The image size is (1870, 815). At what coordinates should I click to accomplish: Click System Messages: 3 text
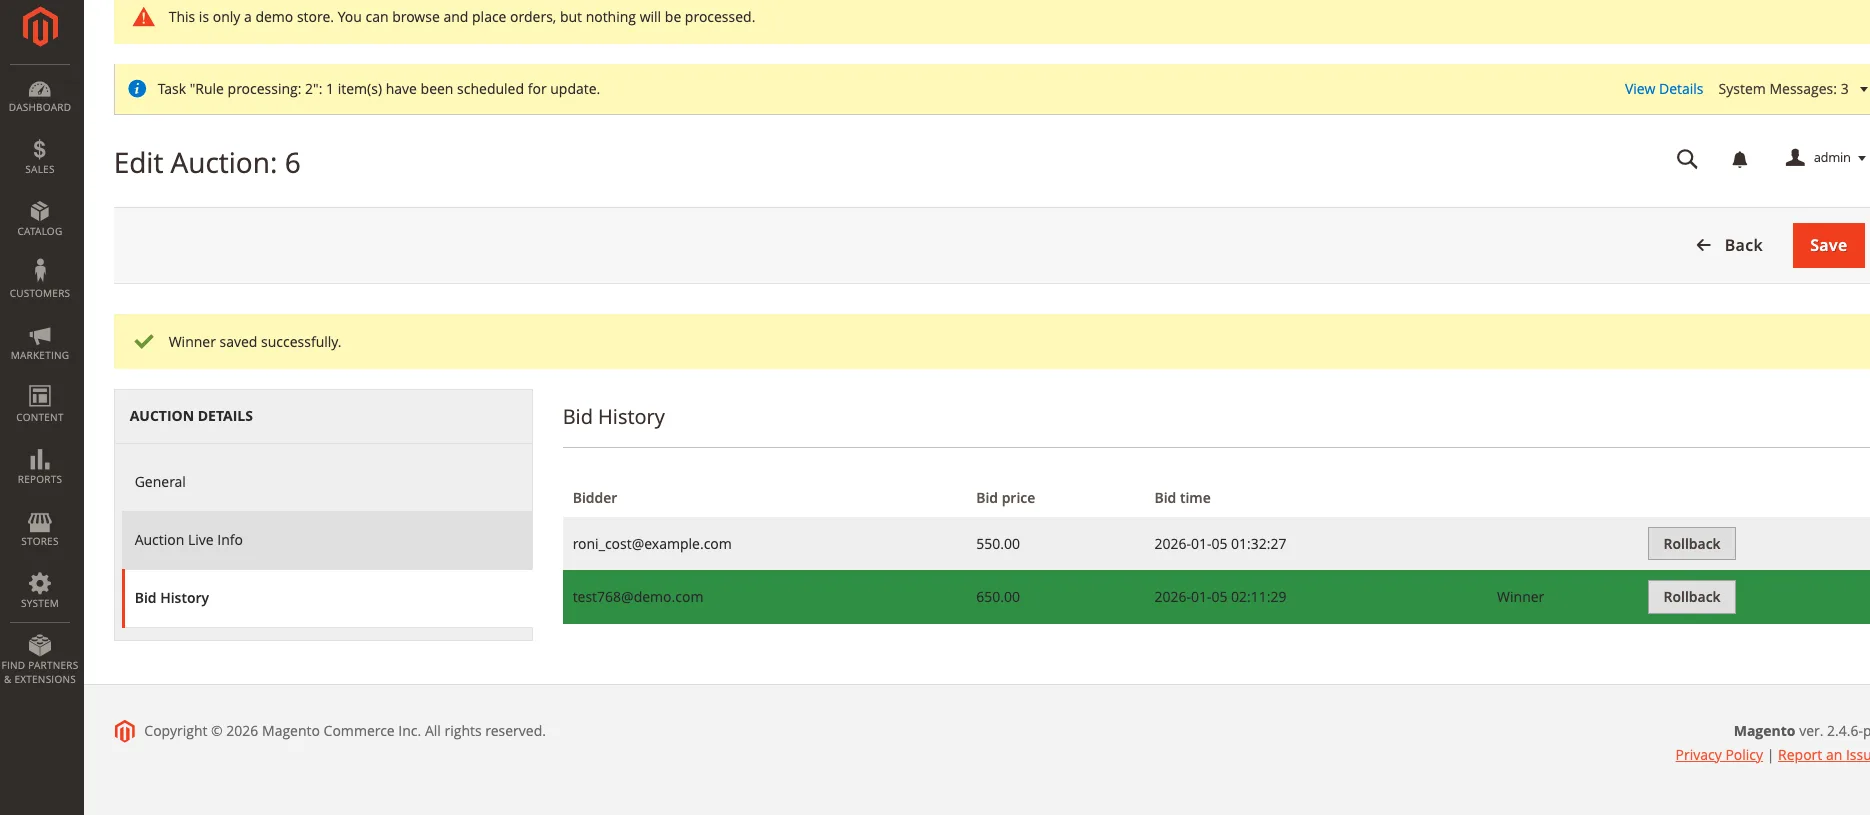1783,89
